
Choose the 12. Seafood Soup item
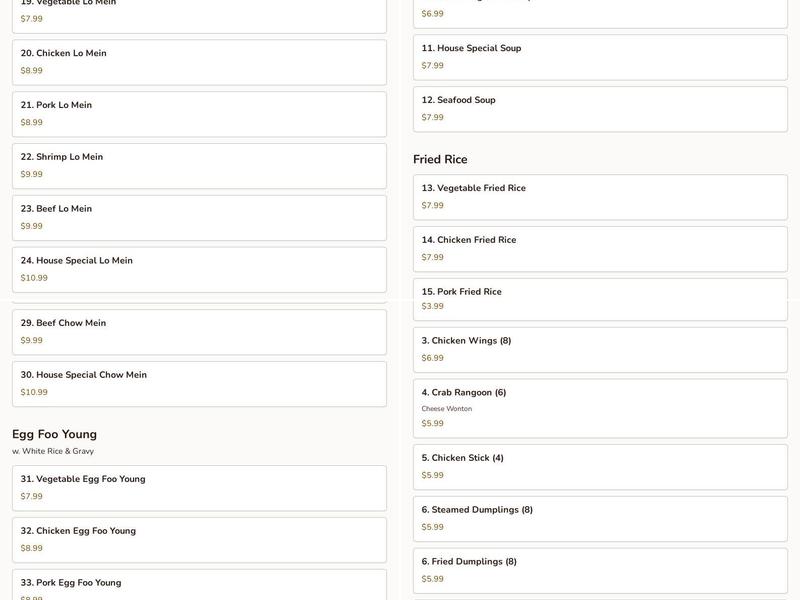pos(601,109)
